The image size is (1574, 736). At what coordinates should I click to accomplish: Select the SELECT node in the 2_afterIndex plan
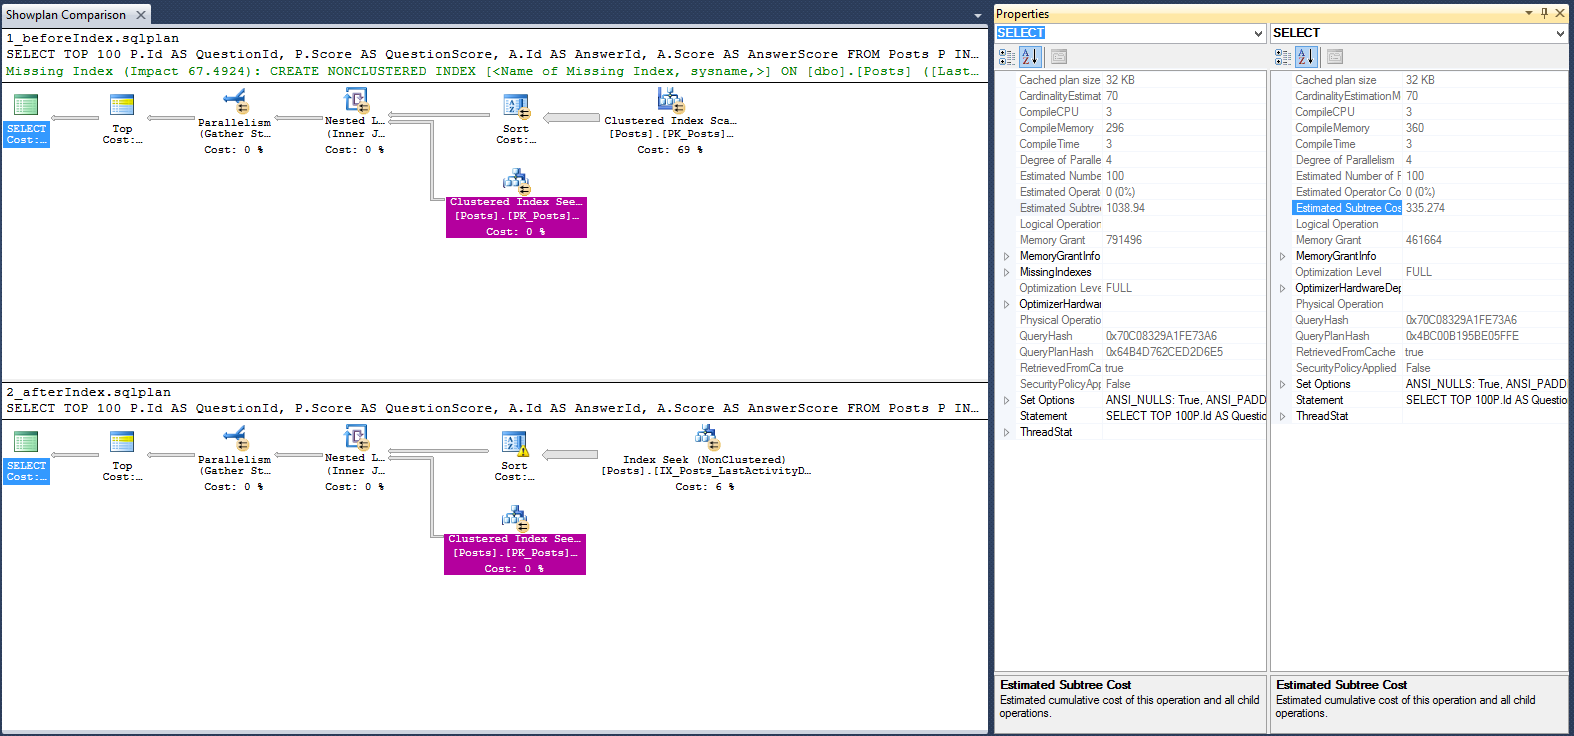click(x=26, y=458)
